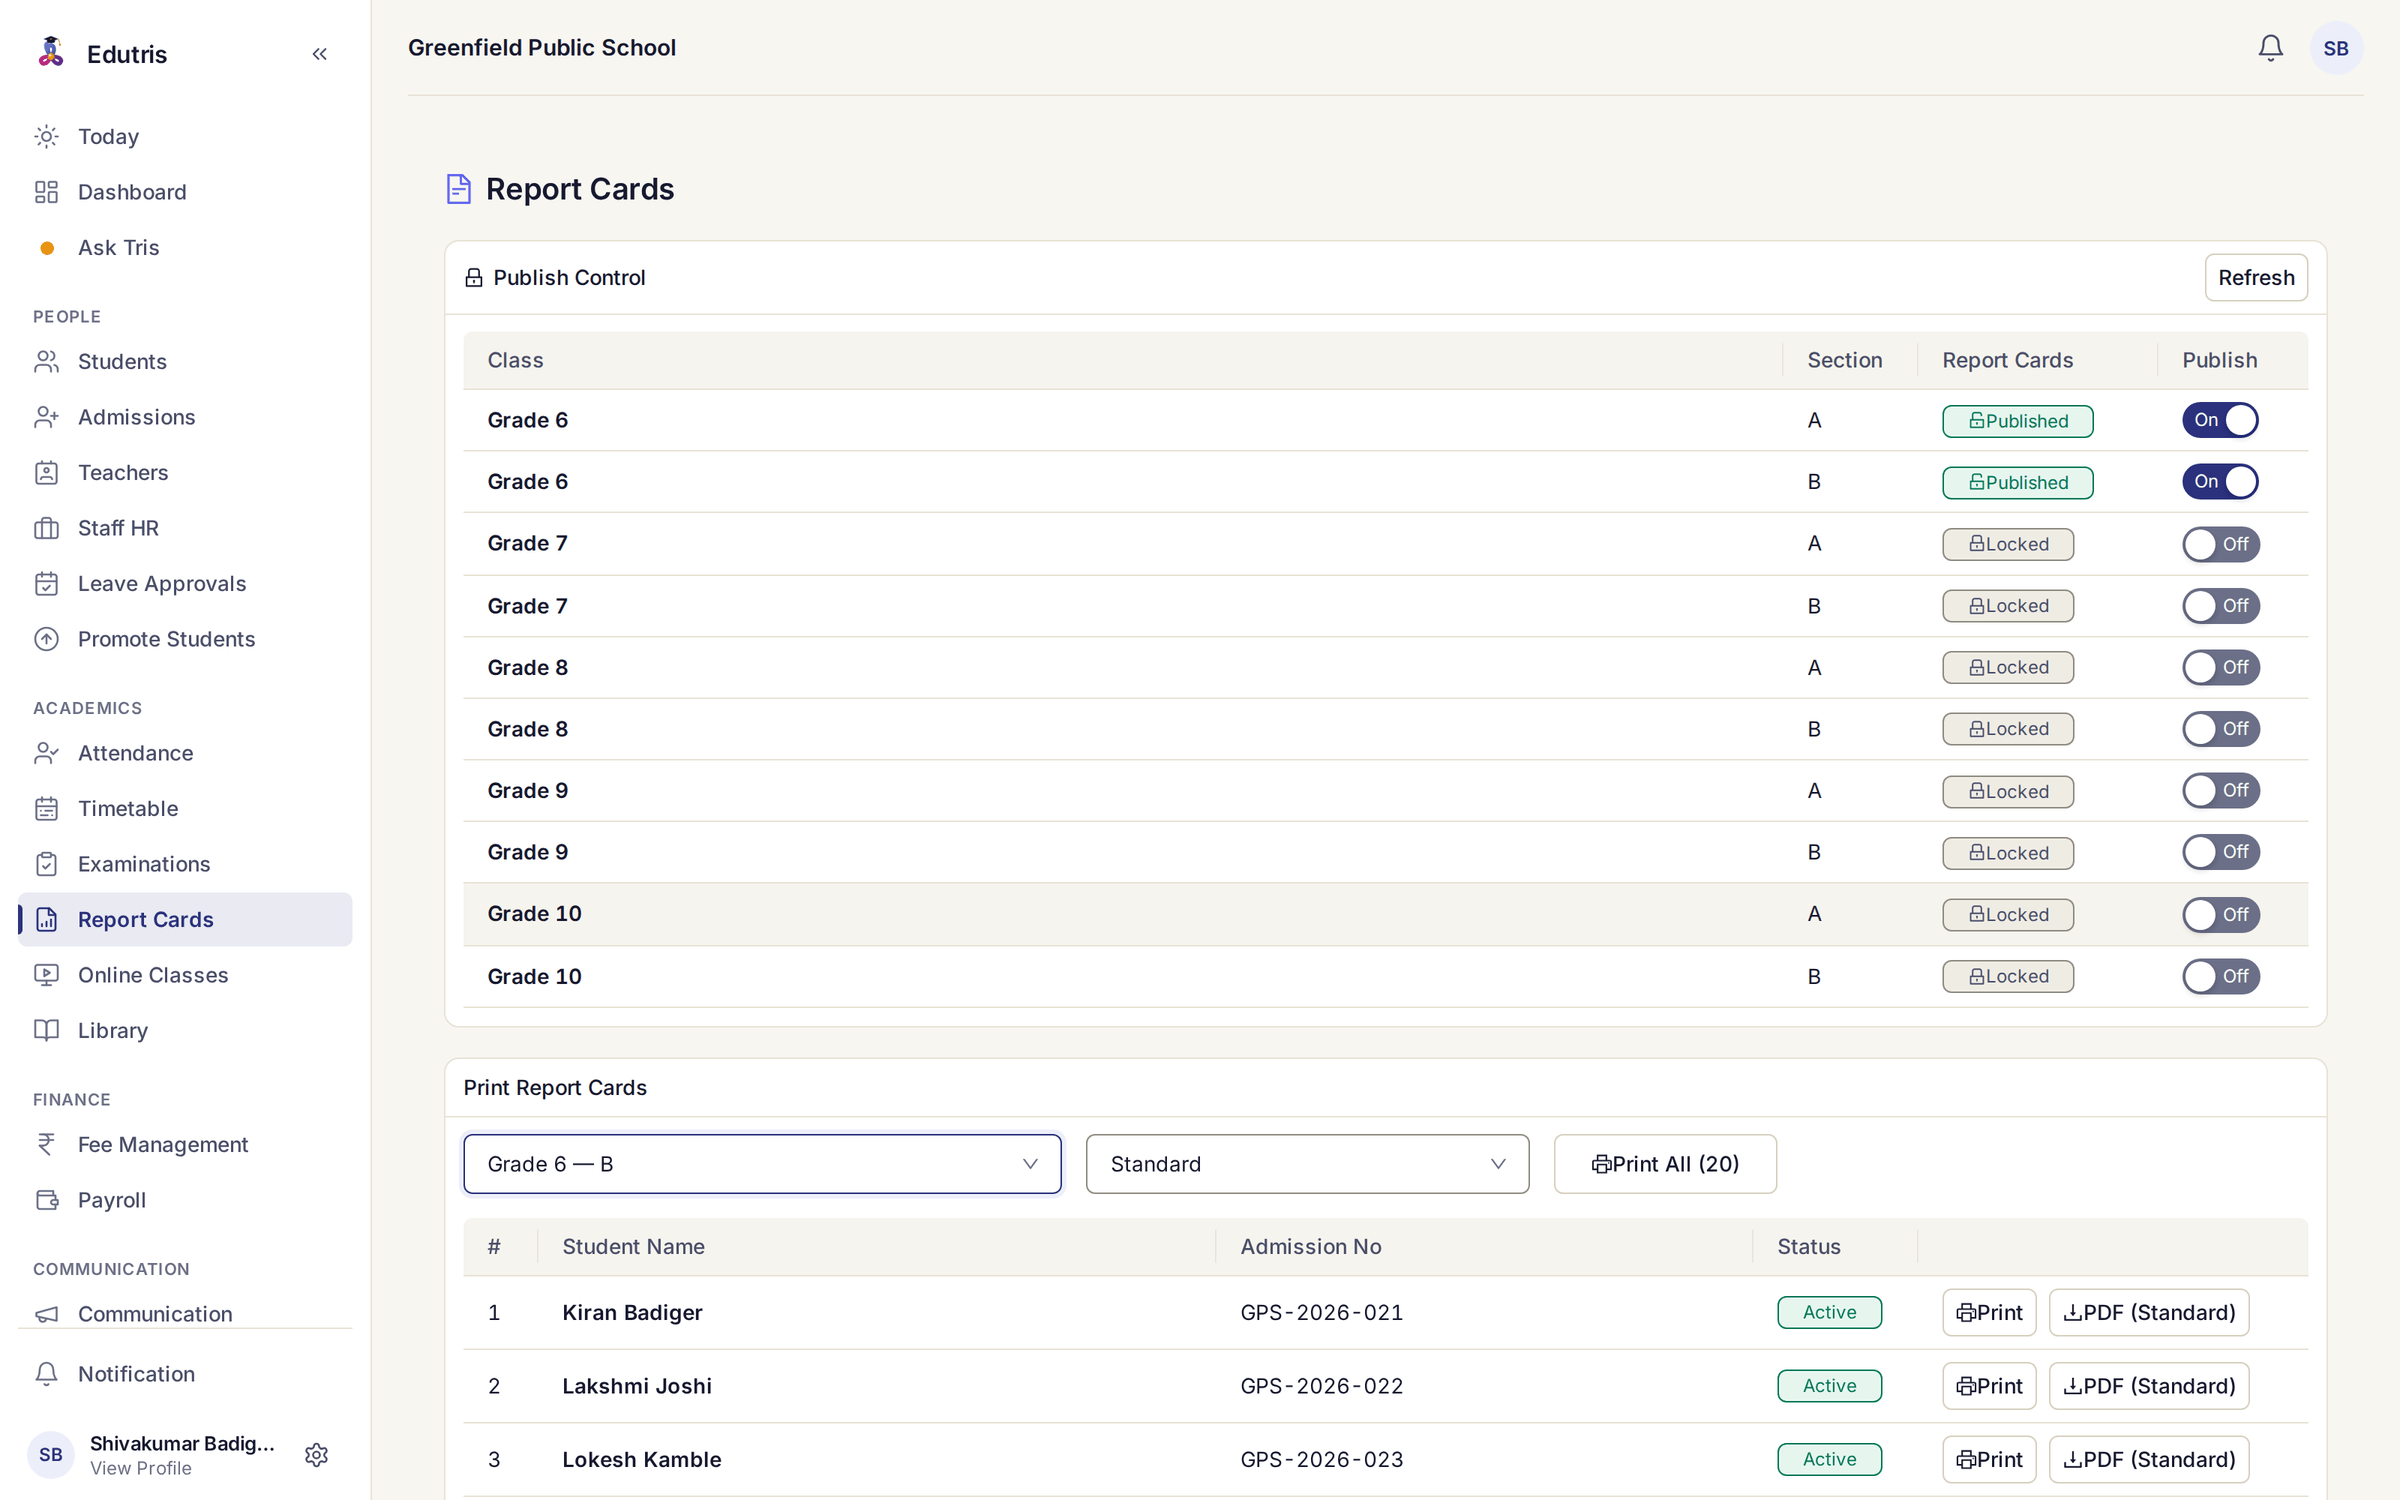2400x1500 pixels.
Task: Click the Teachers badge icon
Action: point(47,472)
